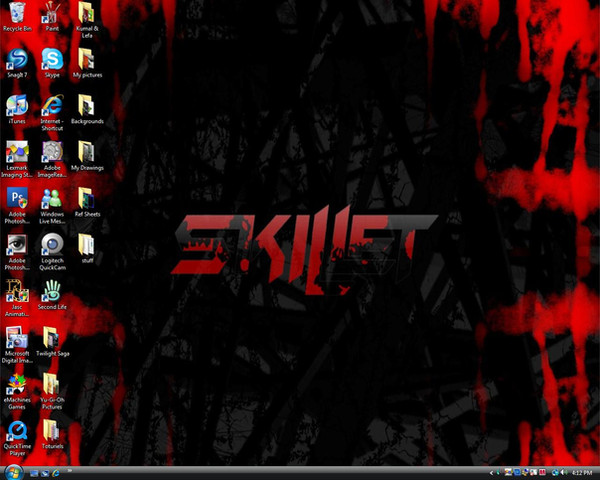Open the Twilight Saga folder

click(52, 341)
